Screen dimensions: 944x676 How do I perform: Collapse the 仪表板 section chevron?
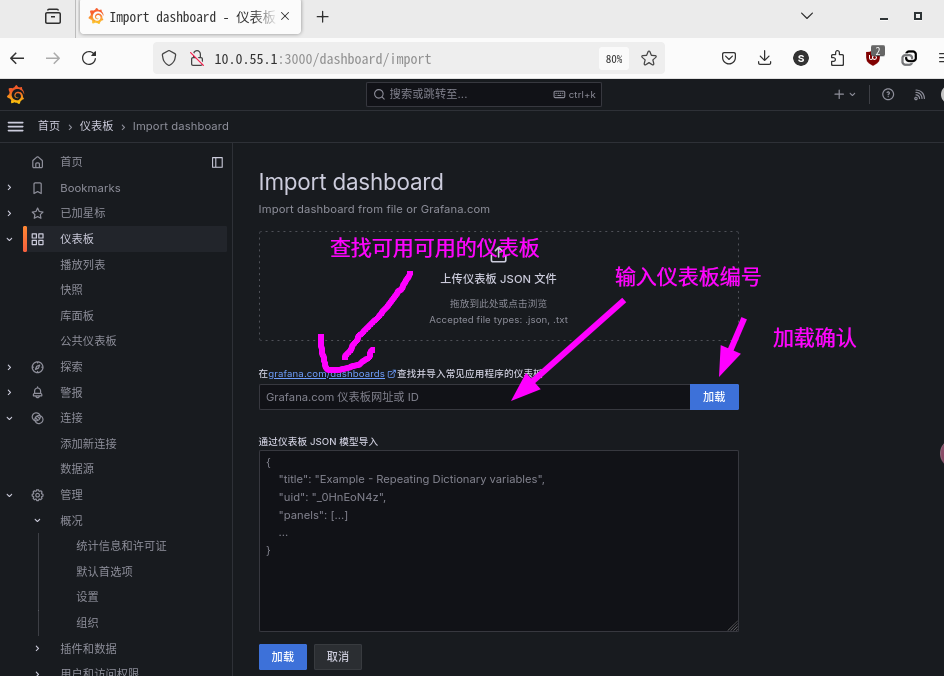click(x=9, y=239)
